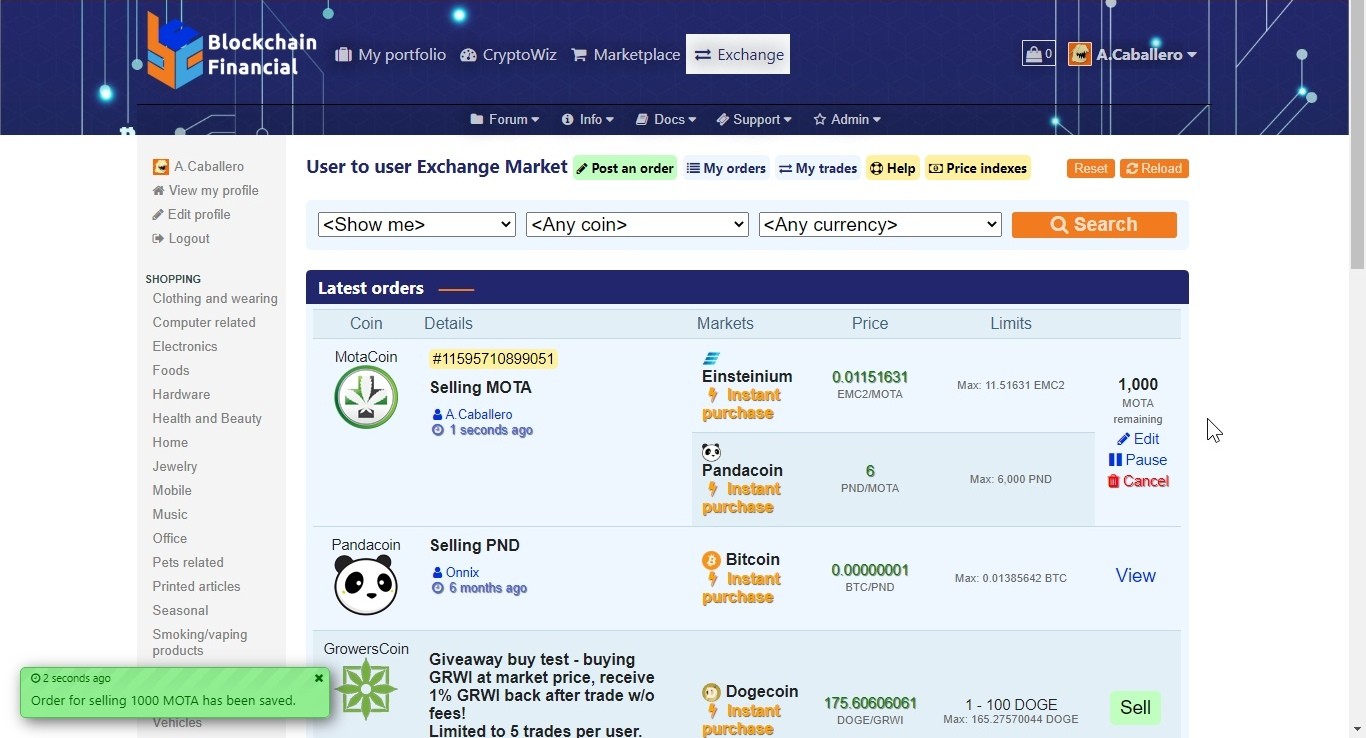Open the Show me dropdown
The height and width of the screenshot is (738, 1366).
(x=416, y=225)
